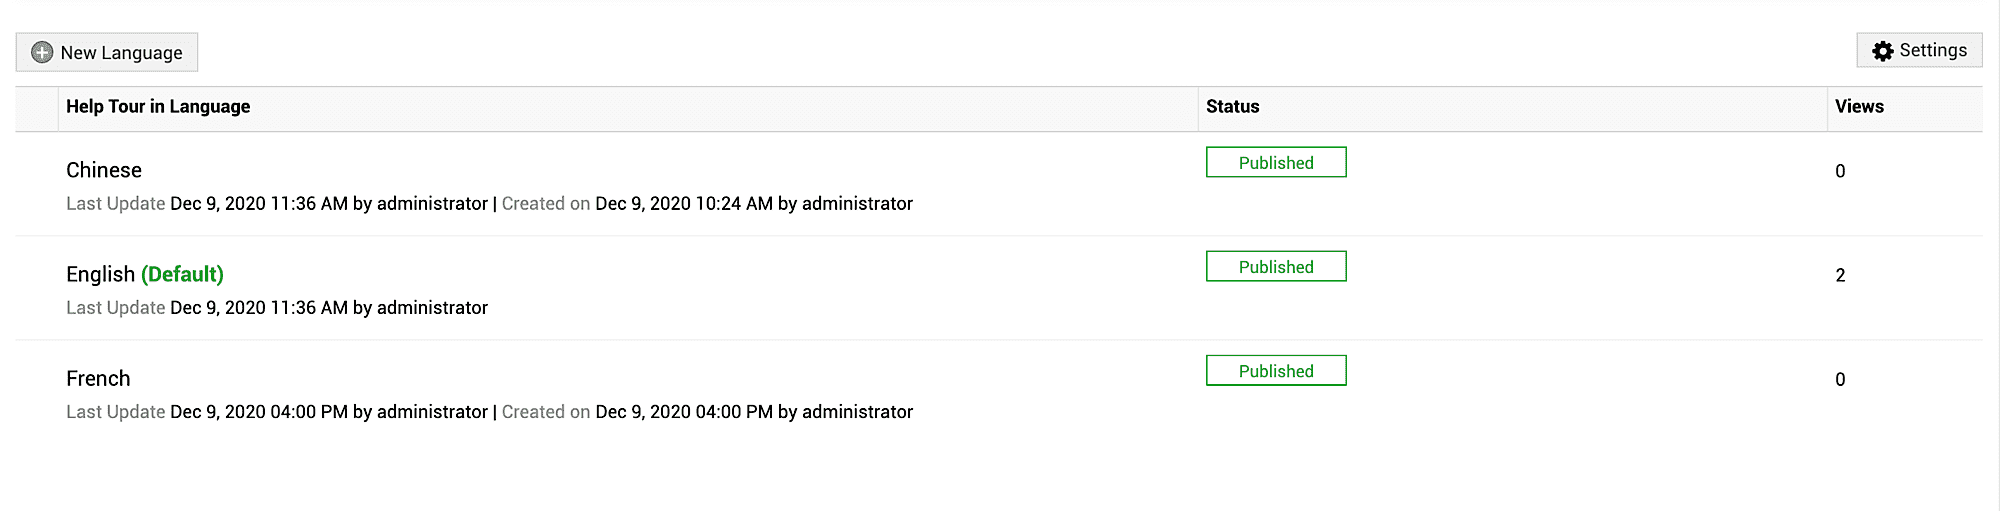Click the green (Default) label
Image resolution: width=2000 pixels, height=511 pixels.
coord(182,274)
